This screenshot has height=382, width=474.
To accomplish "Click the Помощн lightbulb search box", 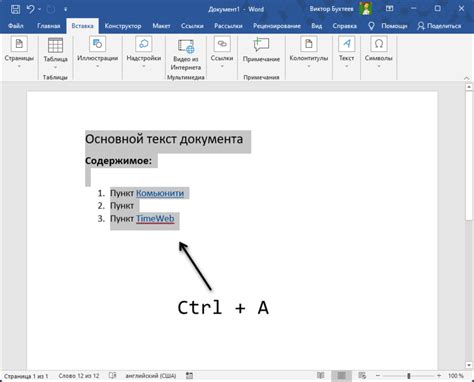I will (388, 26).
